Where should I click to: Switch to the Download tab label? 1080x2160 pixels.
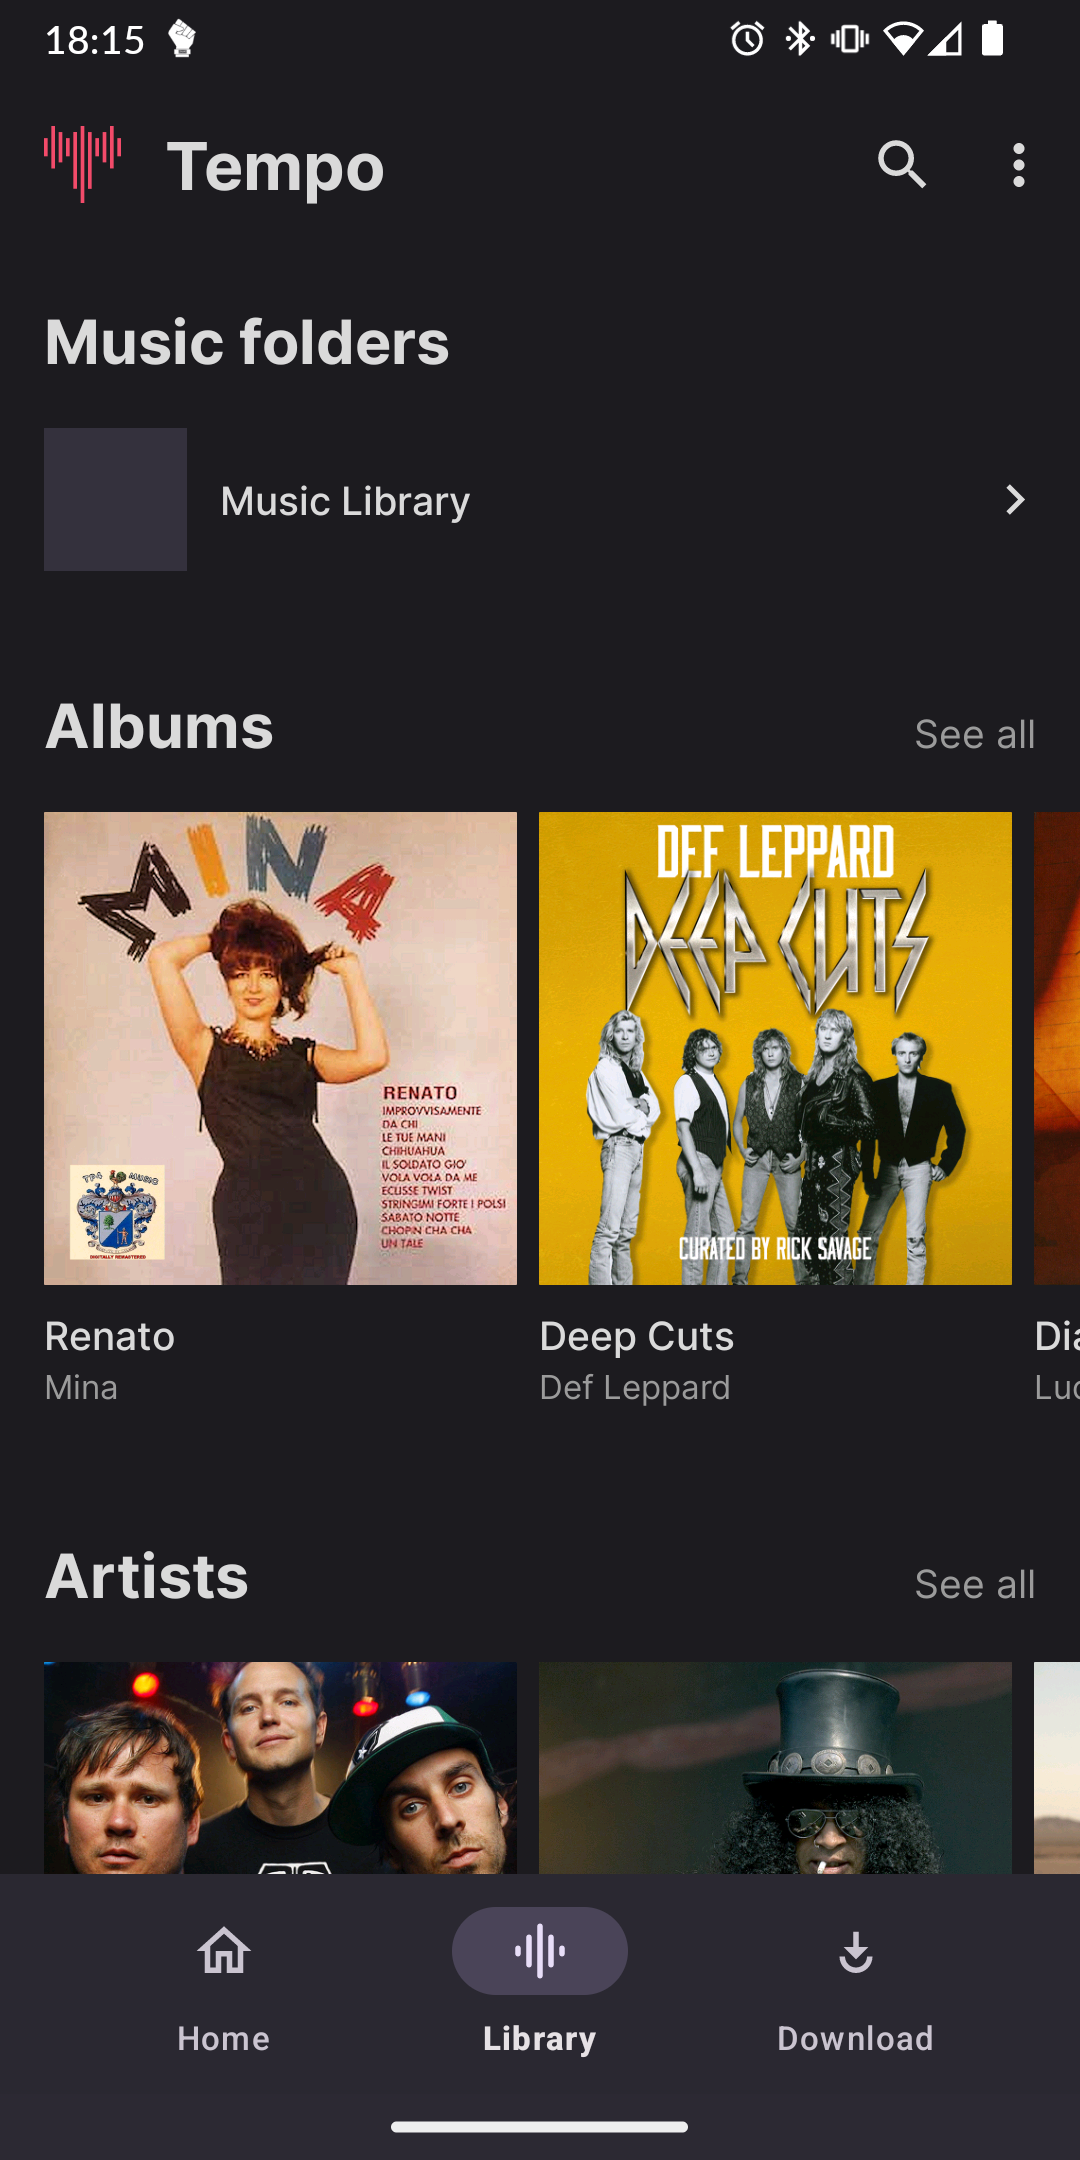855,2038
